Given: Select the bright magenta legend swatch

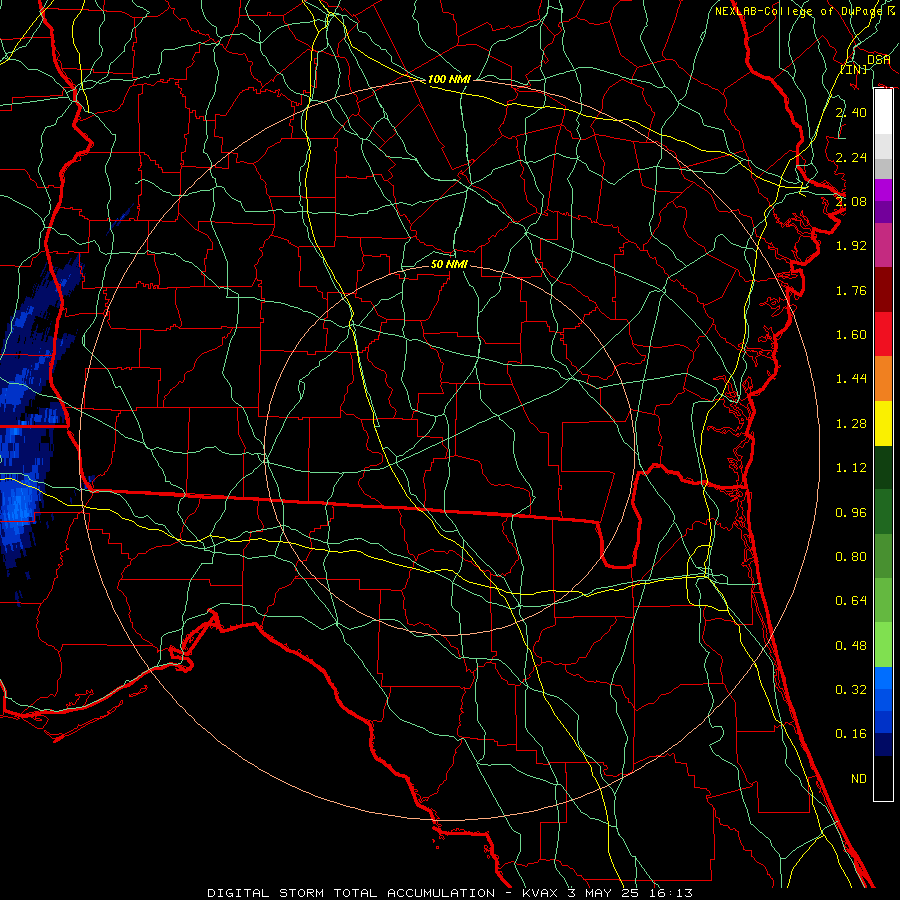Looking at the screenshot, I should (x=883, y=190).
